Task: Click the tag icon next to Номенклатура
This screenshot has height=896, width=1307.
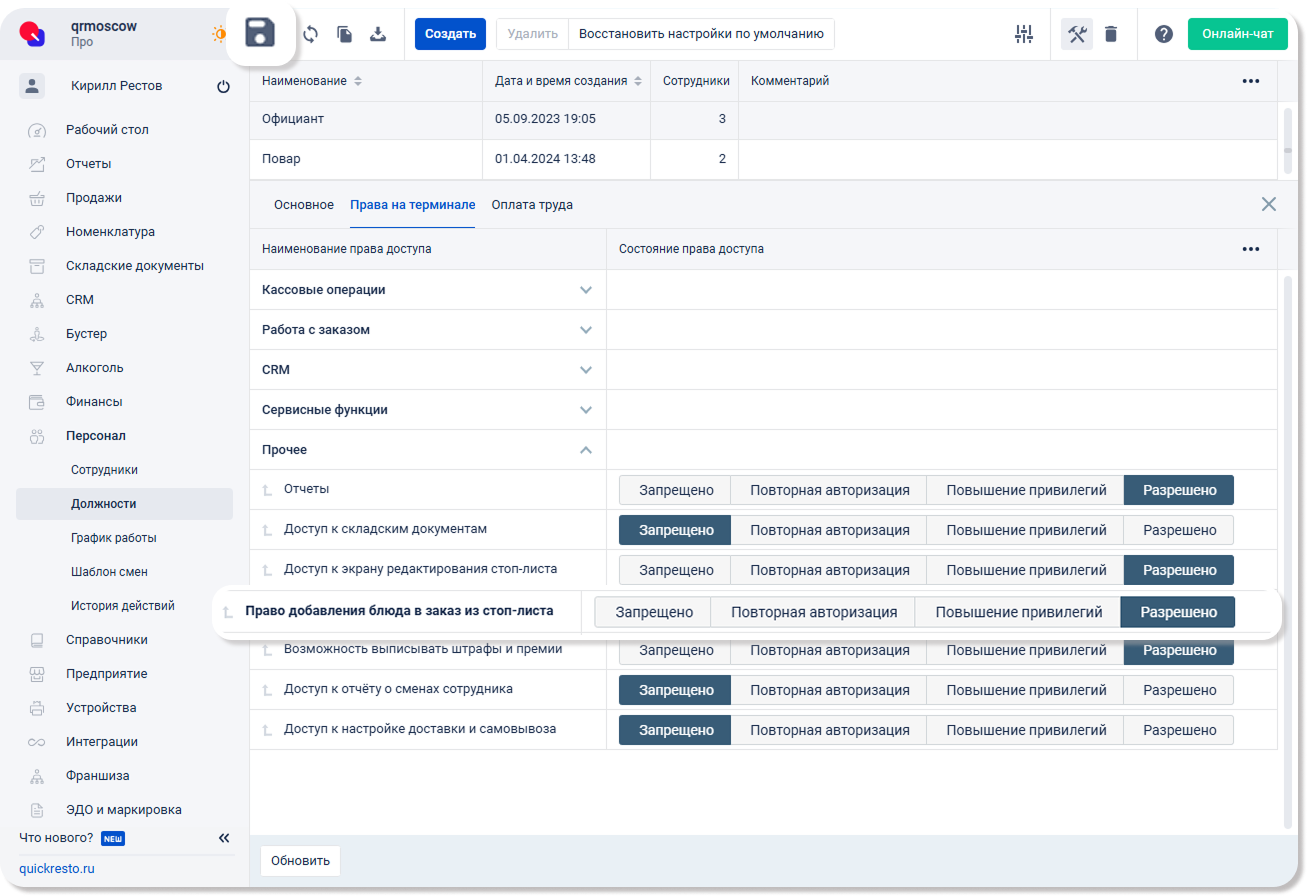Action: point(37,232)
